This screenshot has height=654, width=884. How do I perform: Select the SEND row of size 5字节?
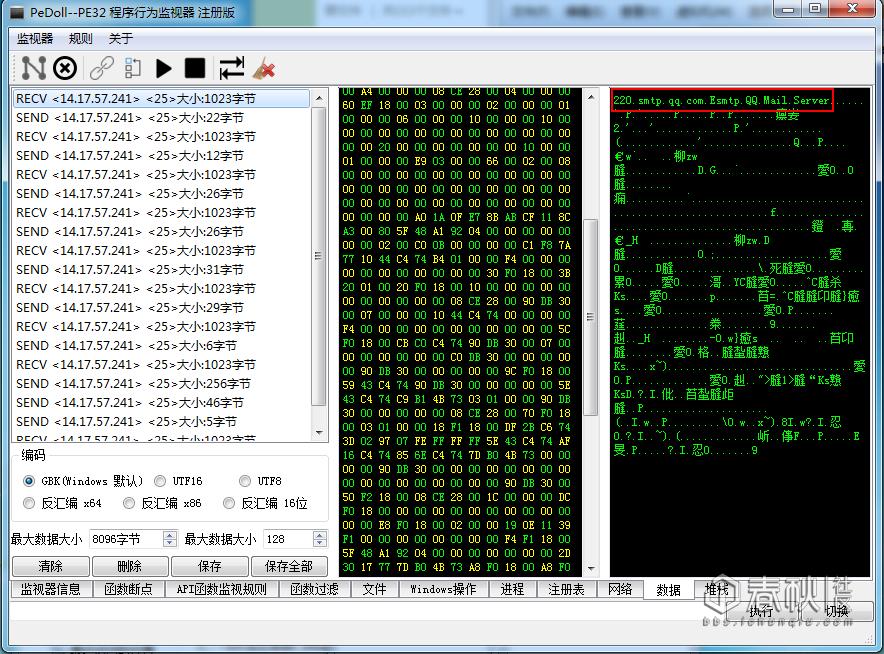[161, 422]
